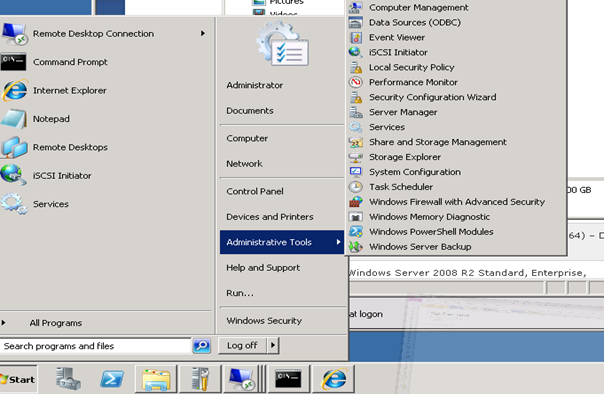The image size is (604, 394).
Task: Open Documents from Start menu
Action: pyautogui.click(x=250, y=111)
